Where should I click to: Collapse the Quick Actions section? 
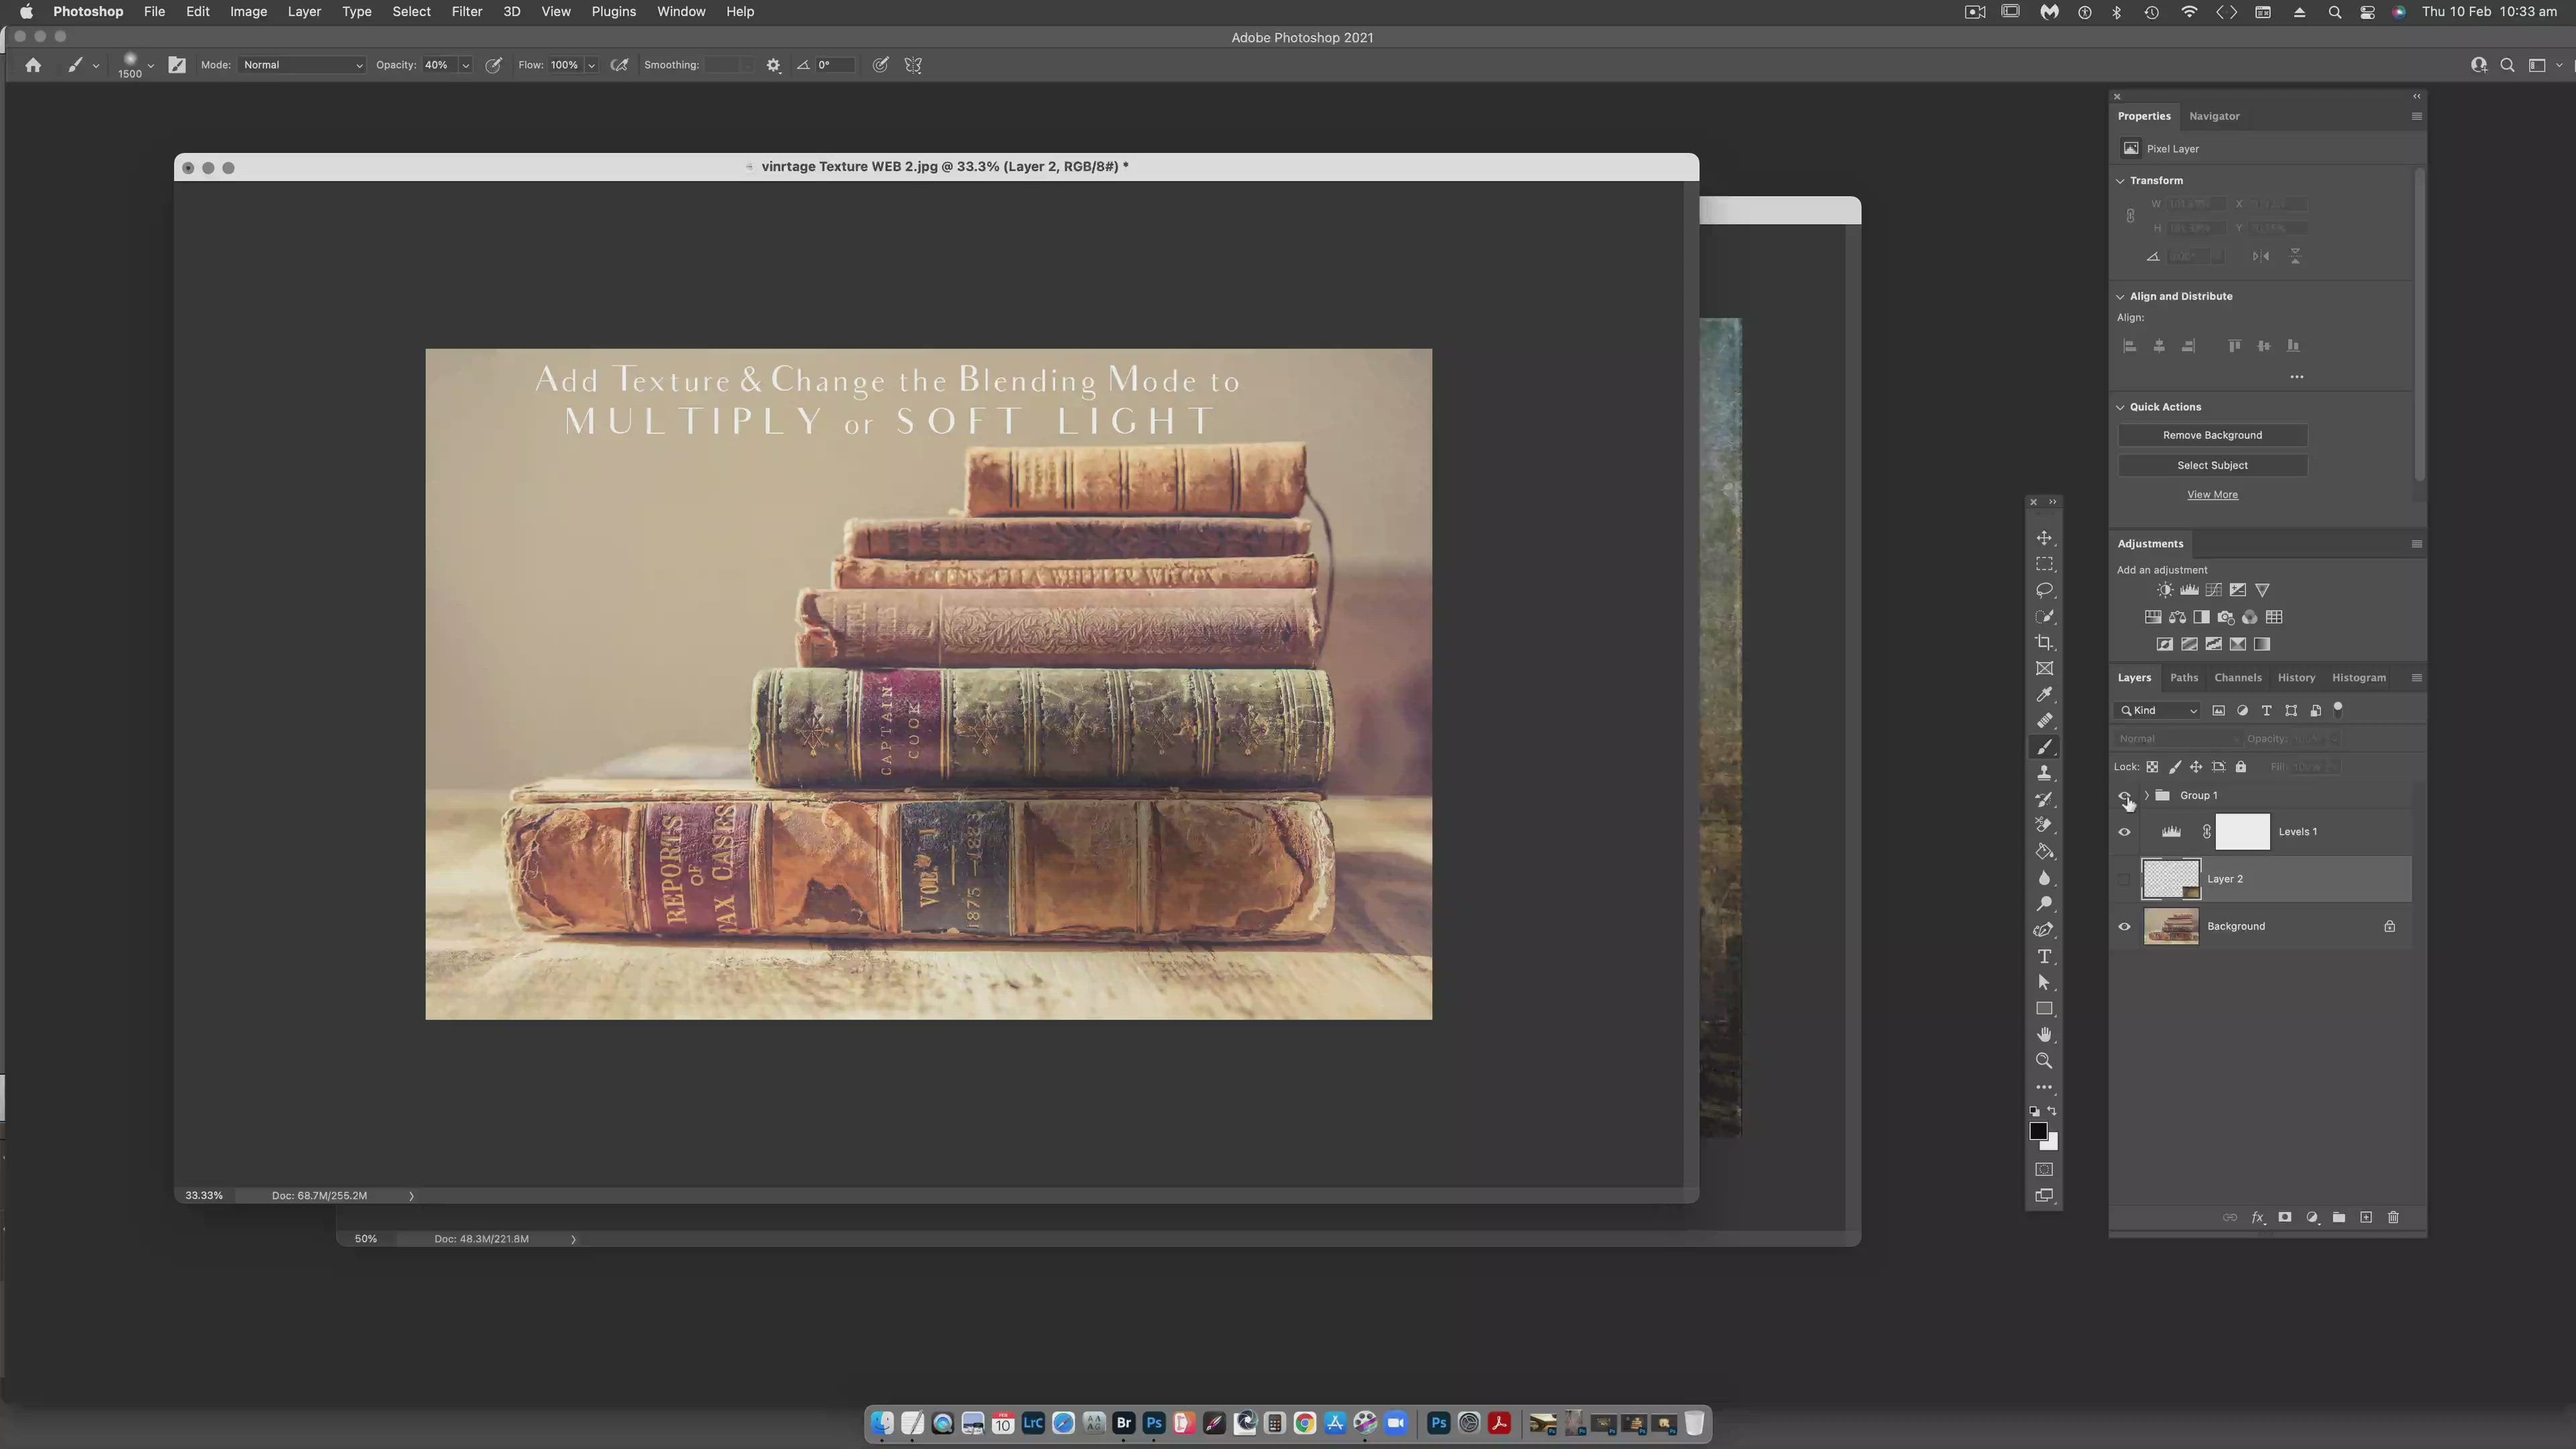click(2120, 407)
